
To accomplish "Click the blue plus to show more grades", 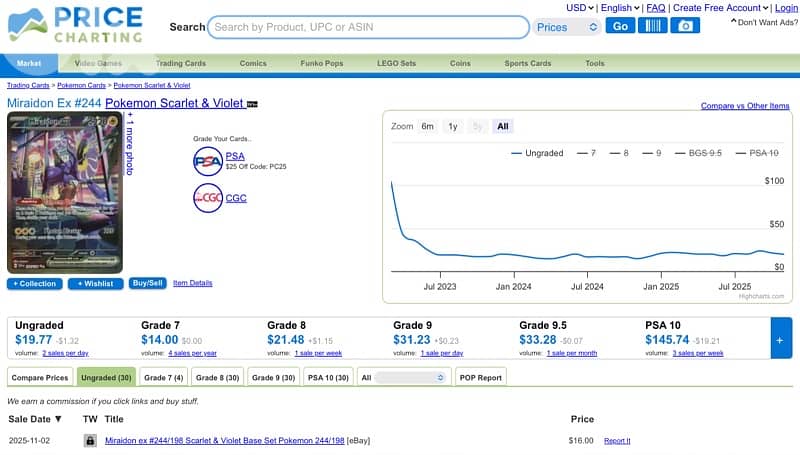I will [x=781, y=340].
